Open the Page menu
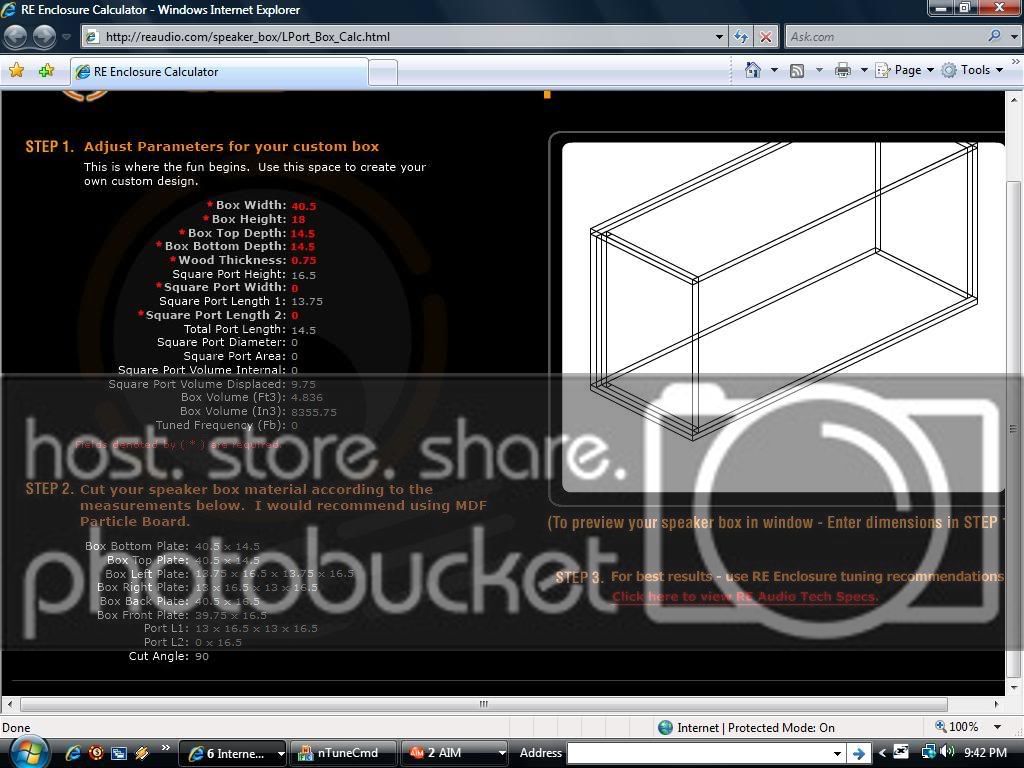The width and height of the screenshot is (1024, 768). click(x=904, y=70)
